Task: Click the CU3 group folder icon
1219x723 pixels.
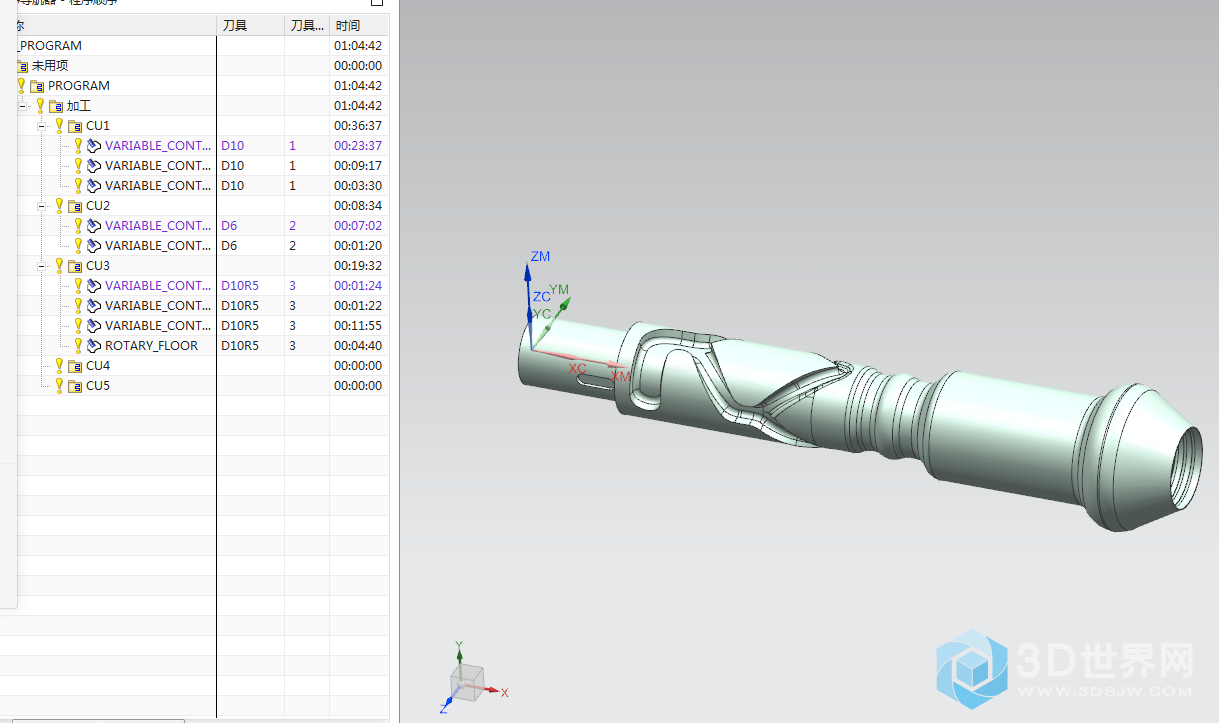Action: pos(75,266)
